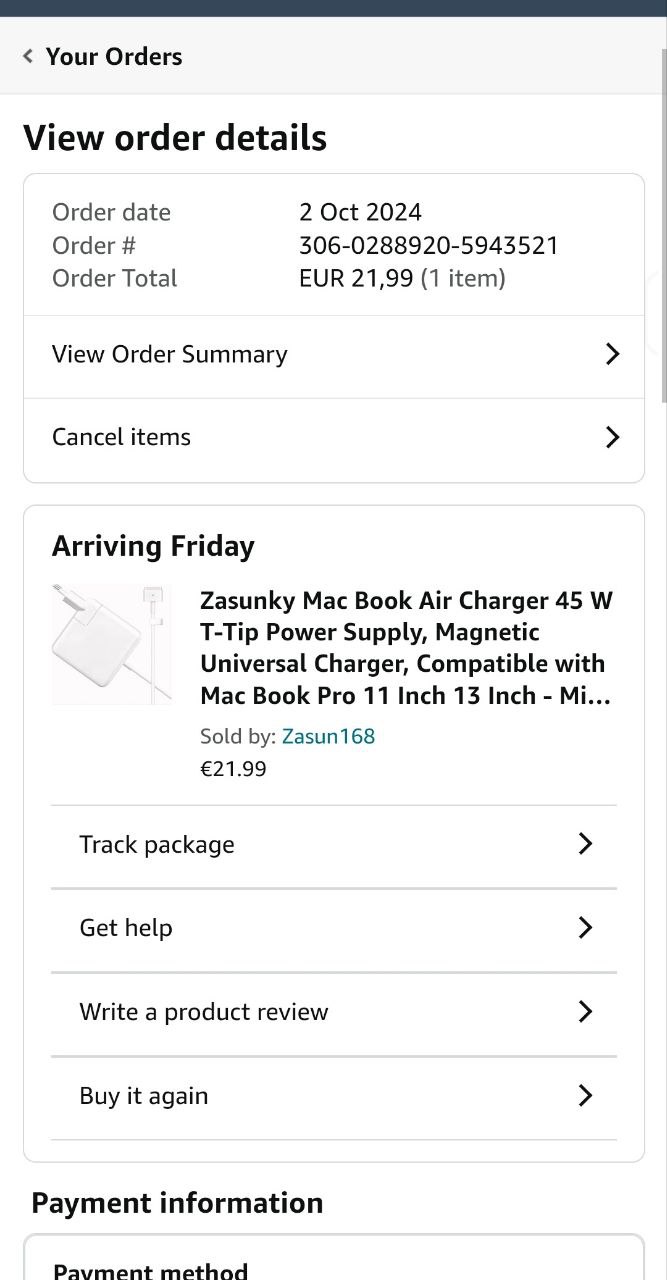The height and width of the screenshot is (1280, 667).
Task: Open Get help
Action: pyautogui.click(x=126, y=928)
